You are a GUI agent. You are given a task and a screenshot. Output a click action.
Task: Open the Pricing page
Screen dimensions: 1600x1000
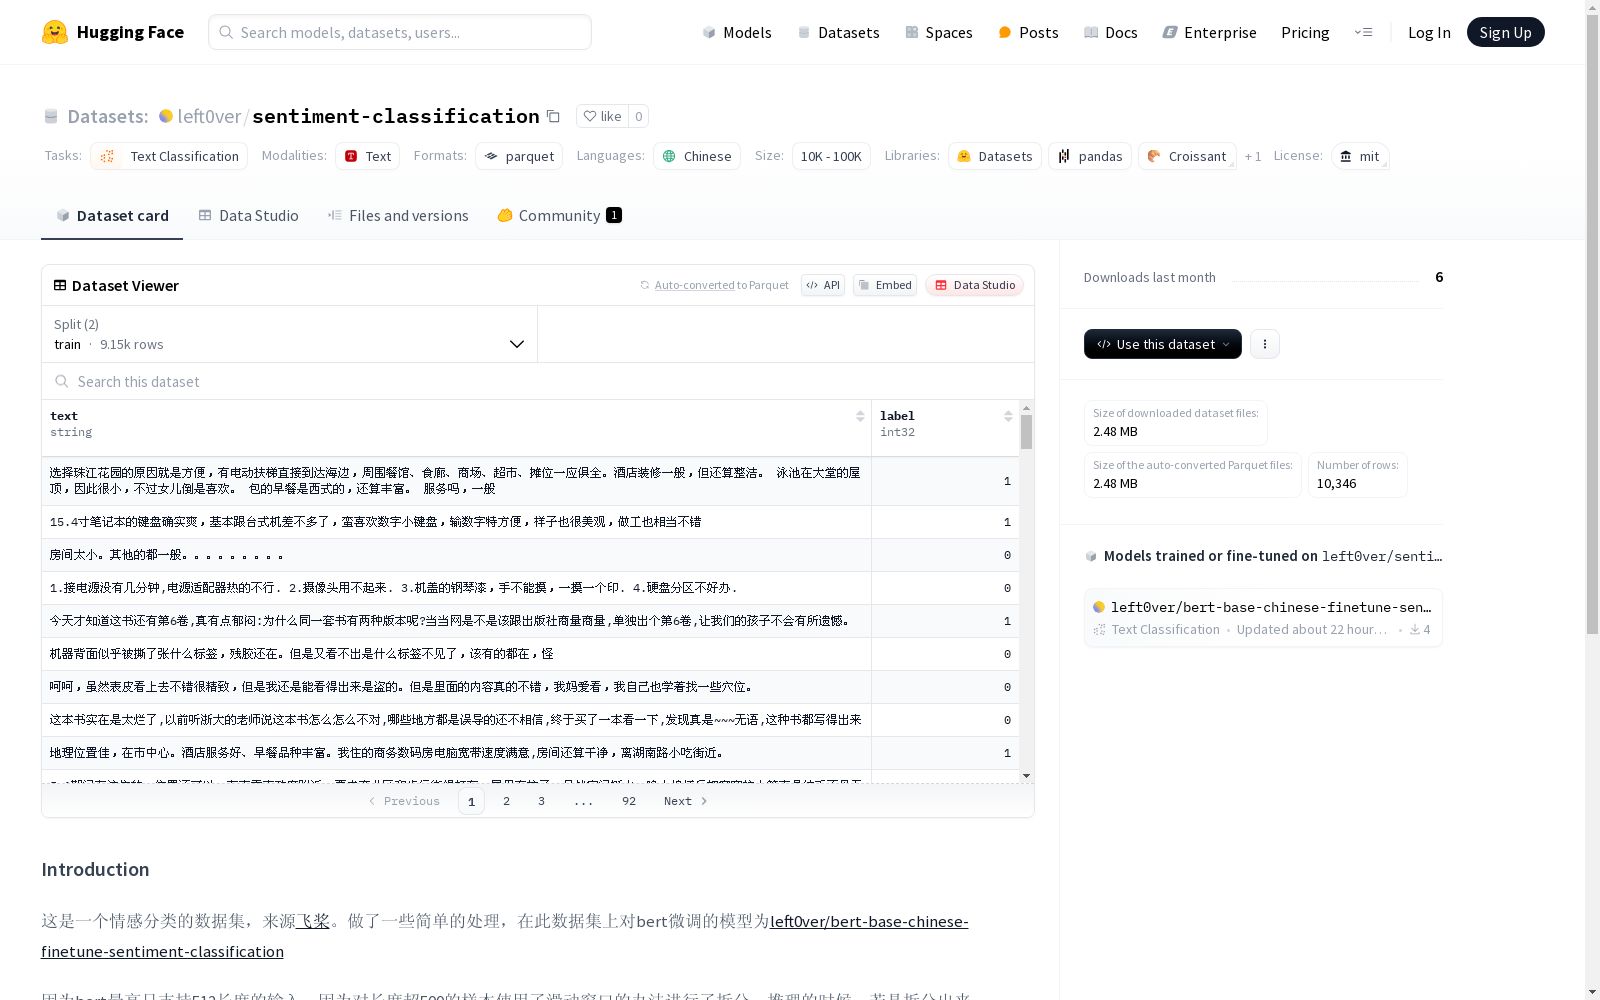(1305, 32)
